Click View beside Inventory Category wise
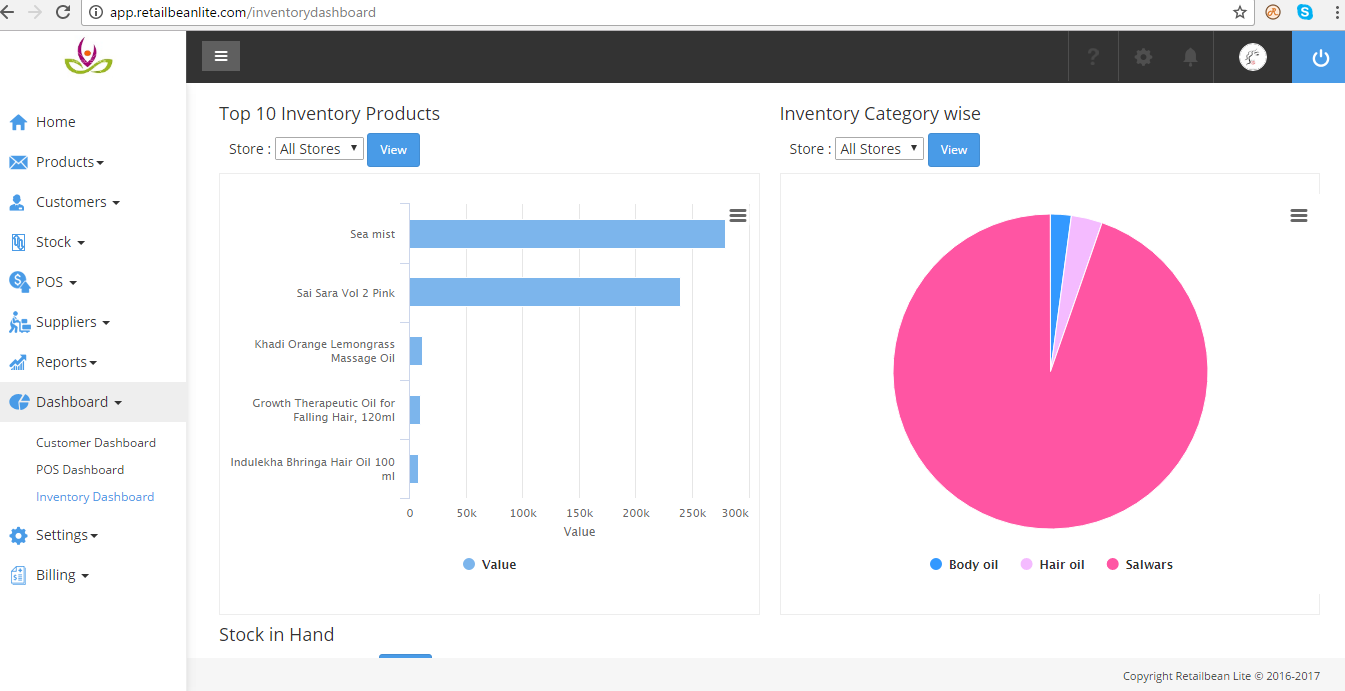The width and height of the screenshot is (1345, 691). tap(953, 148)
